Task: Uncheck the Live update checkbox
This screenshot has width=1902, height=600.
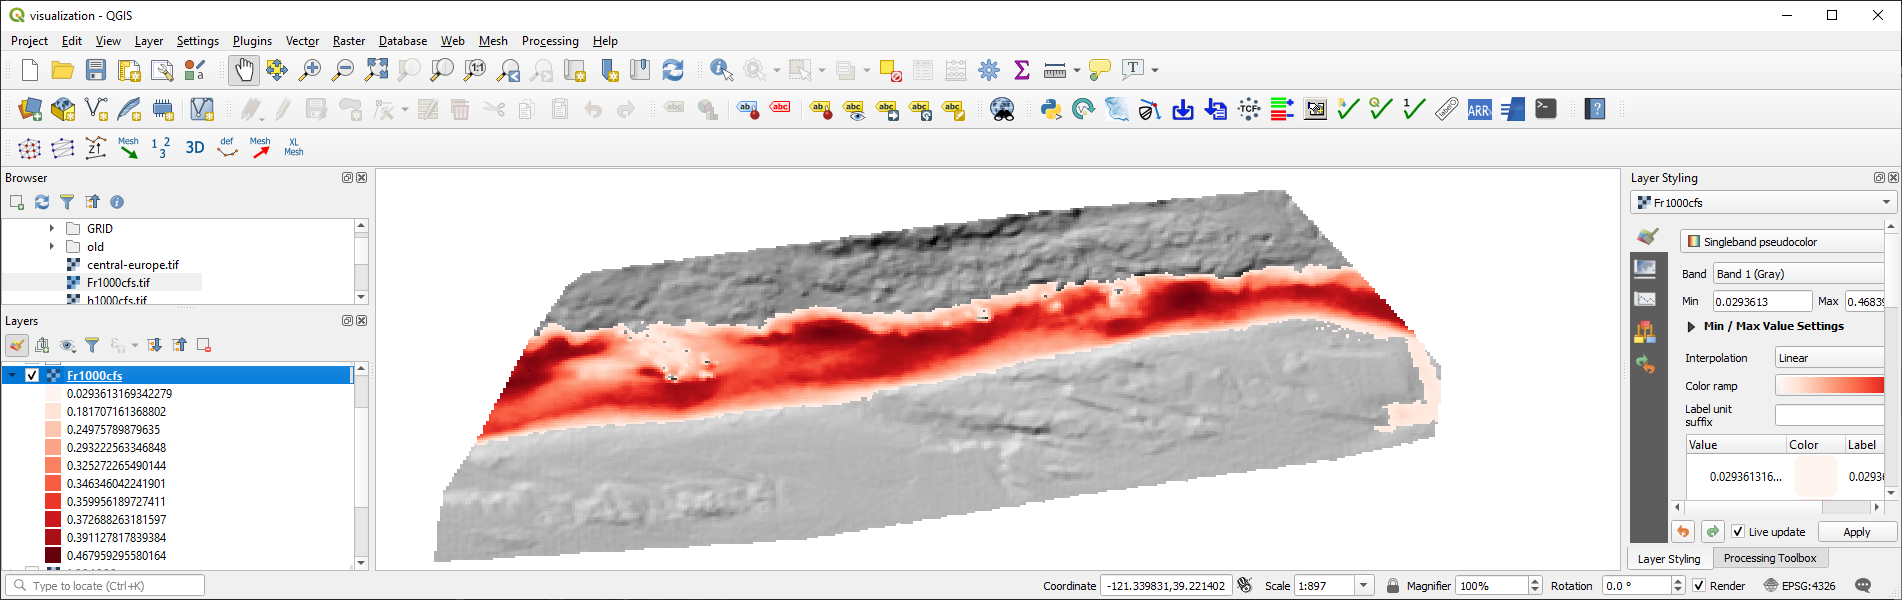Action: (1738, 532)
